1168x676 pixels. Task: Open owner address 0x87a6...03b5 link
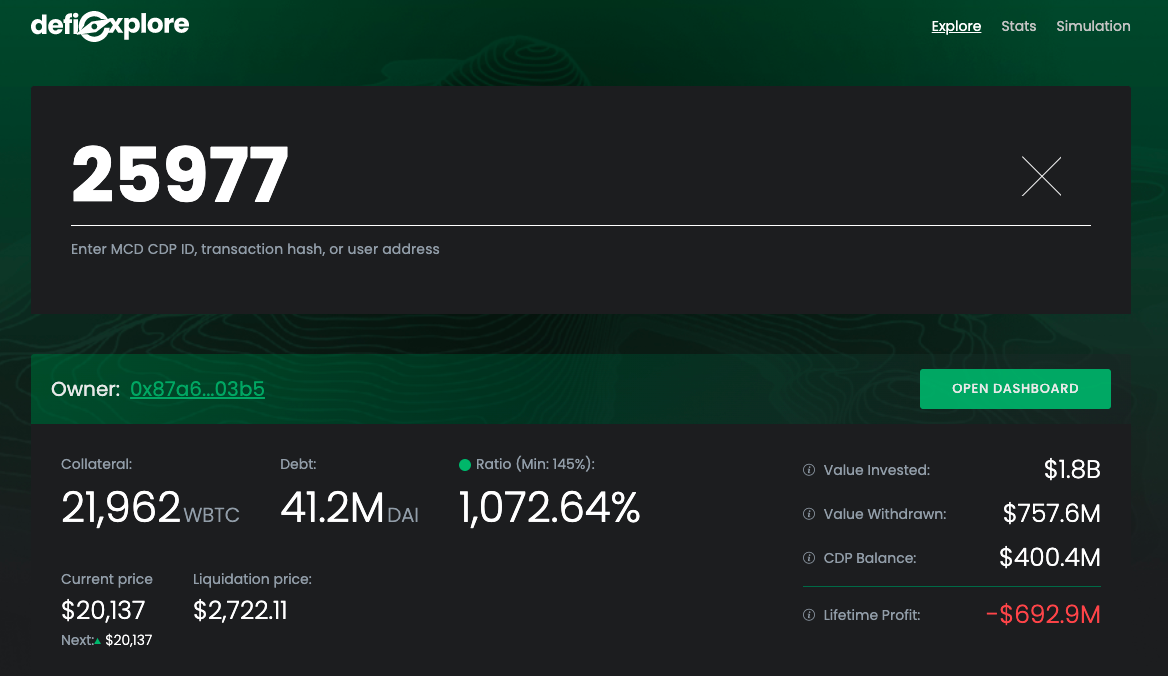point(197,389)
